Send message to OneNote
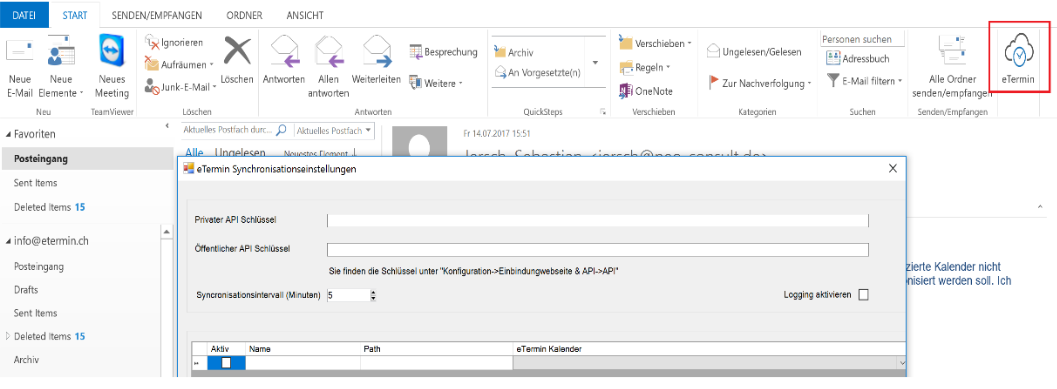The image size is (1057, 389). click(646, 91)
